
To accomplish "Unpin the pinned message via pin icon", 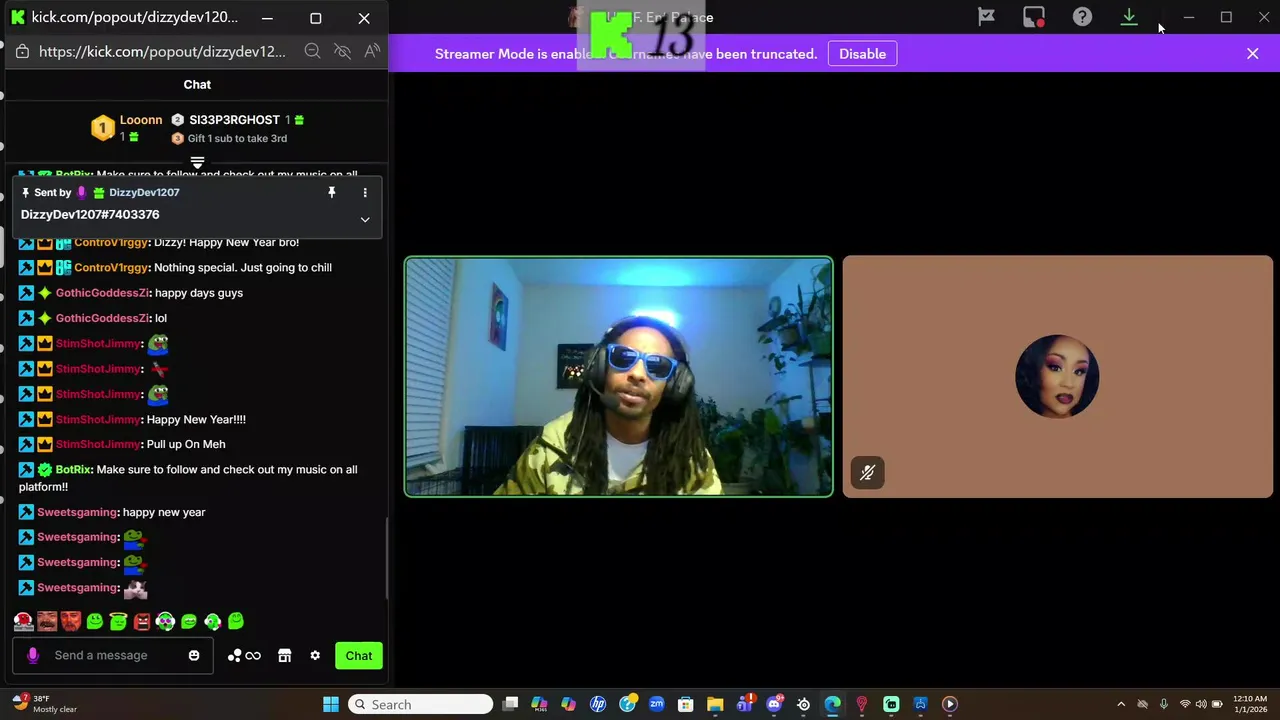I will (x=332, y=192).
